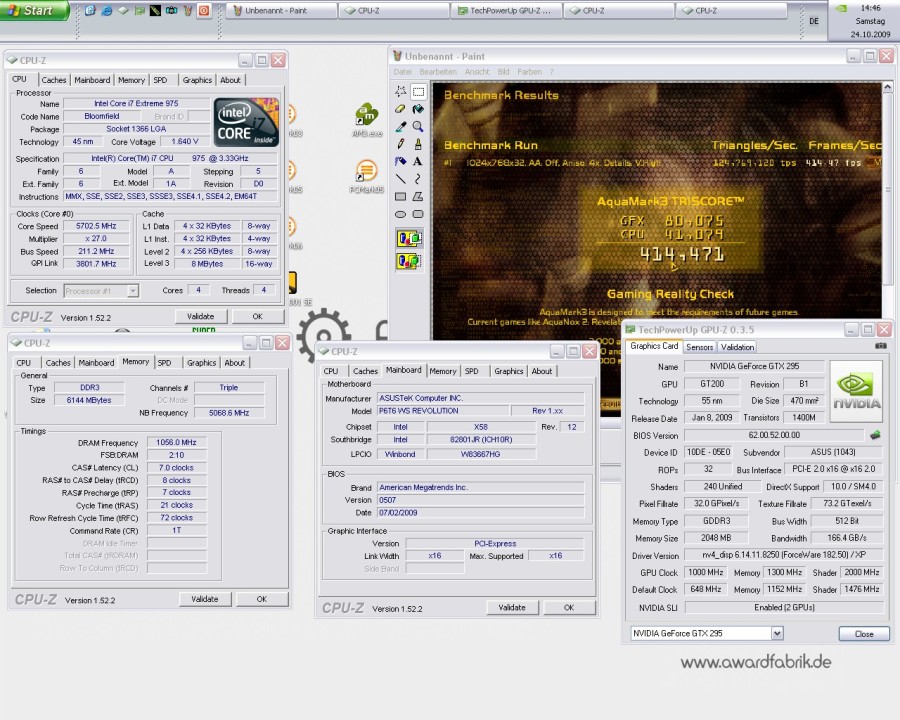Expand the GPU selector dropdown in GPU-Z

pos(777,633)
